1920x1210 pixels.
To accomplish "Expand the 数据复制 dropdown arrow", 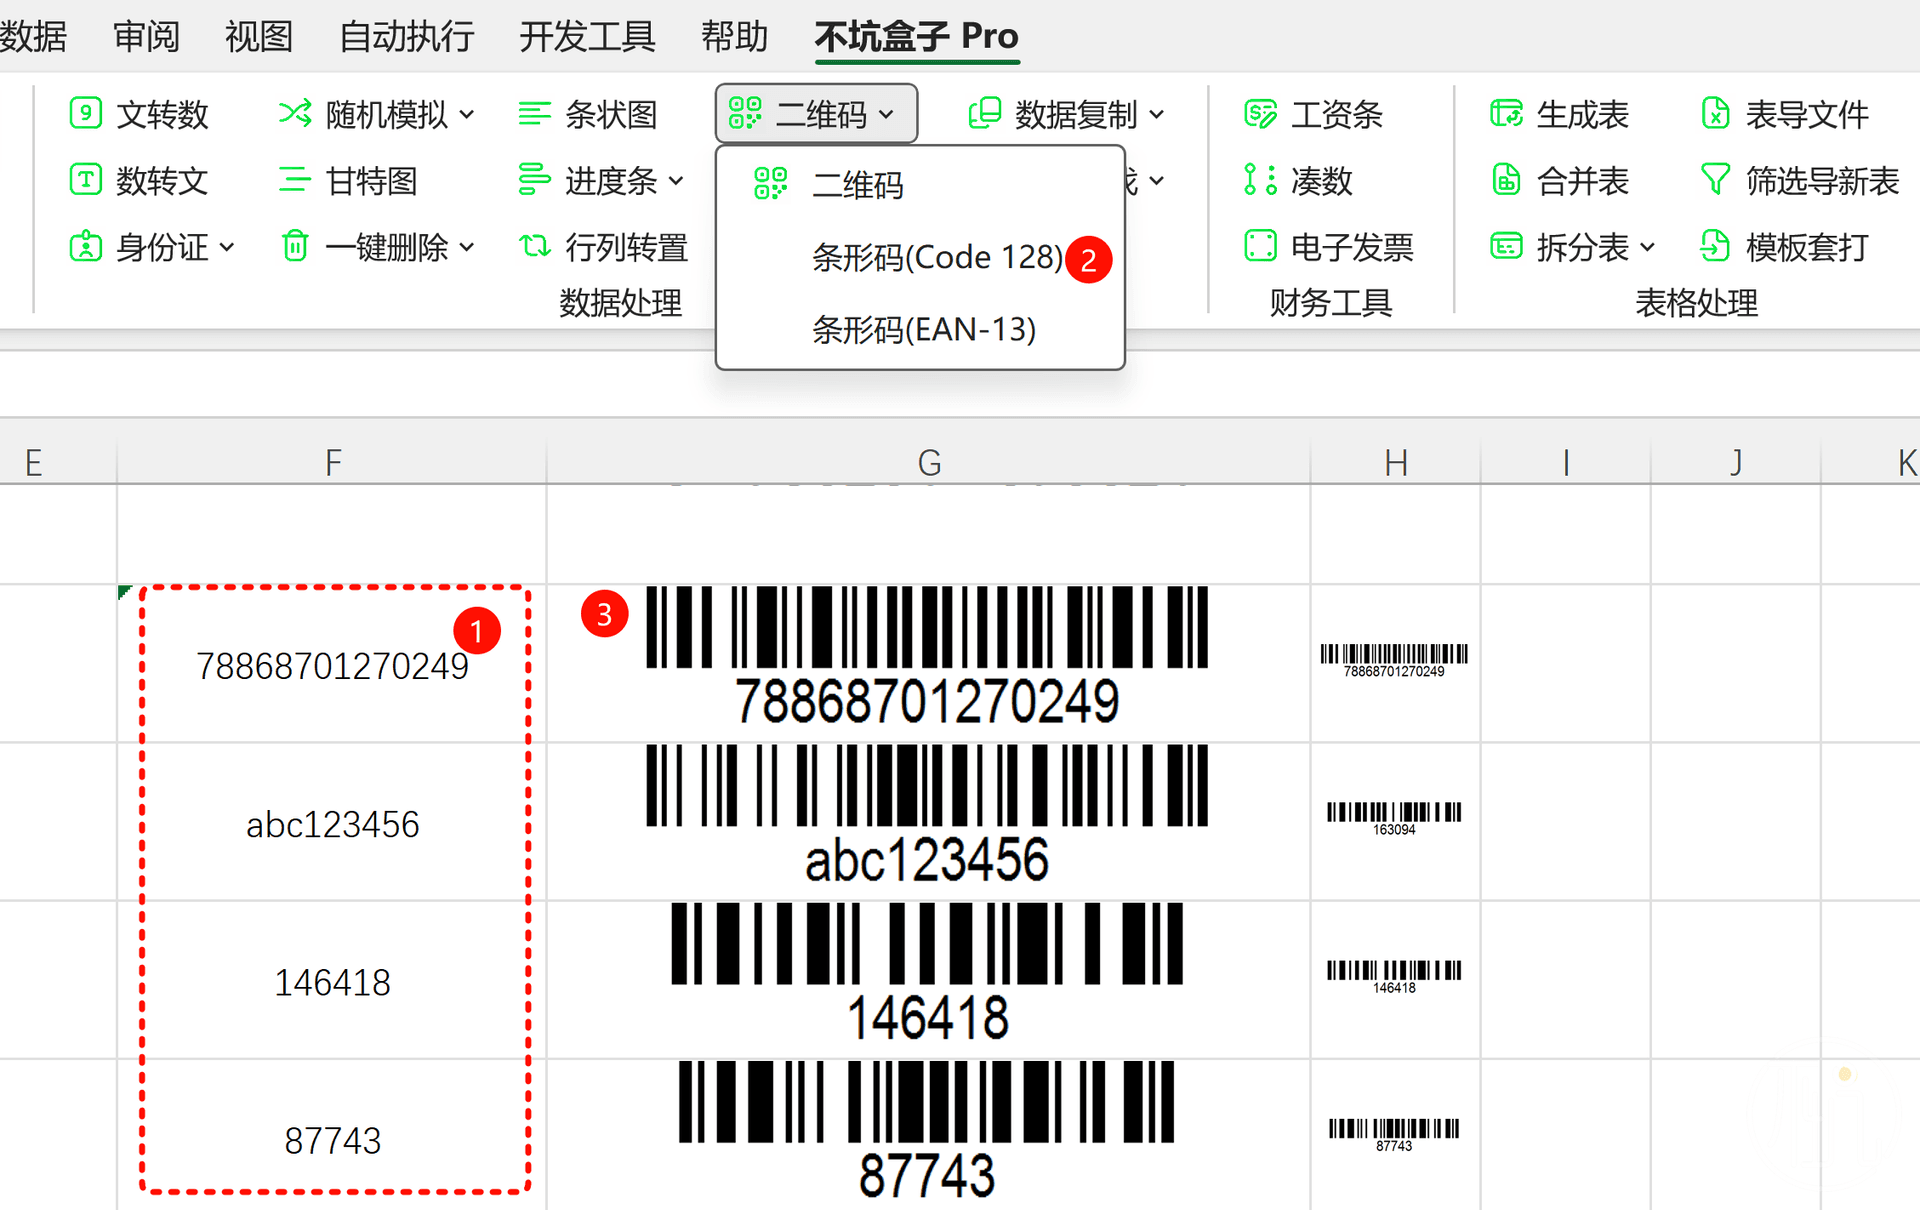I will (x=1157, y=115).
